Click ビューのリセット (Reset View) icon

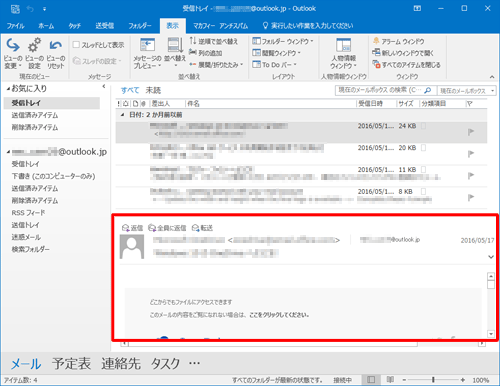55,45
